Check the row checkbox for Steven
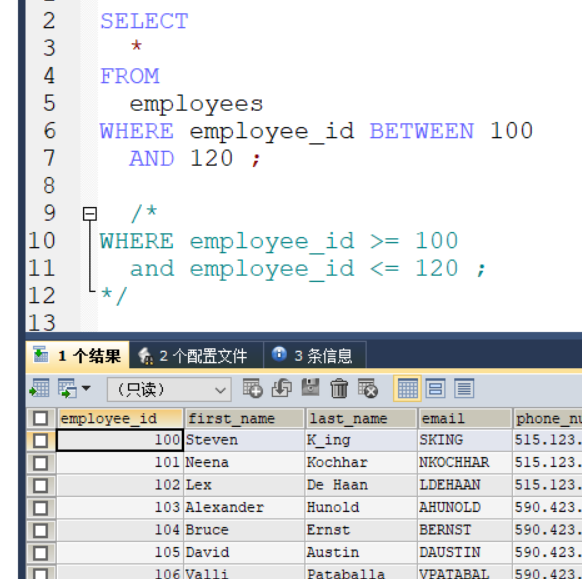 click(40, 441)
